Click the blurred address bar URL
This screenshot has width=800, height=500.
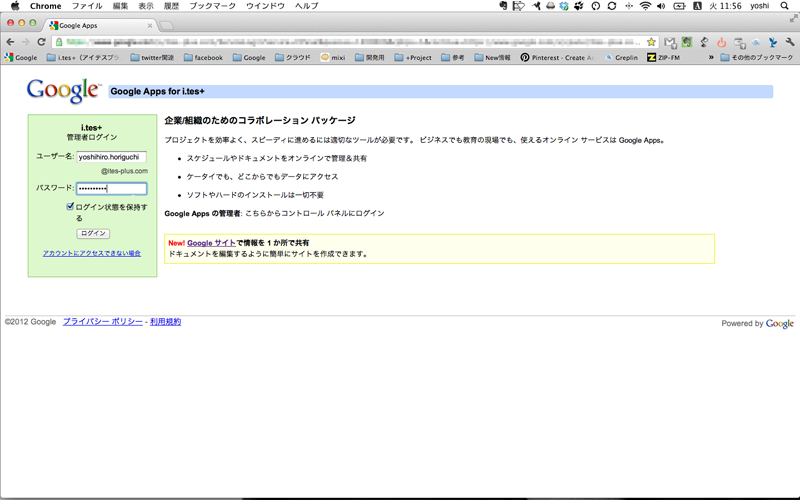tap(352, 42)
